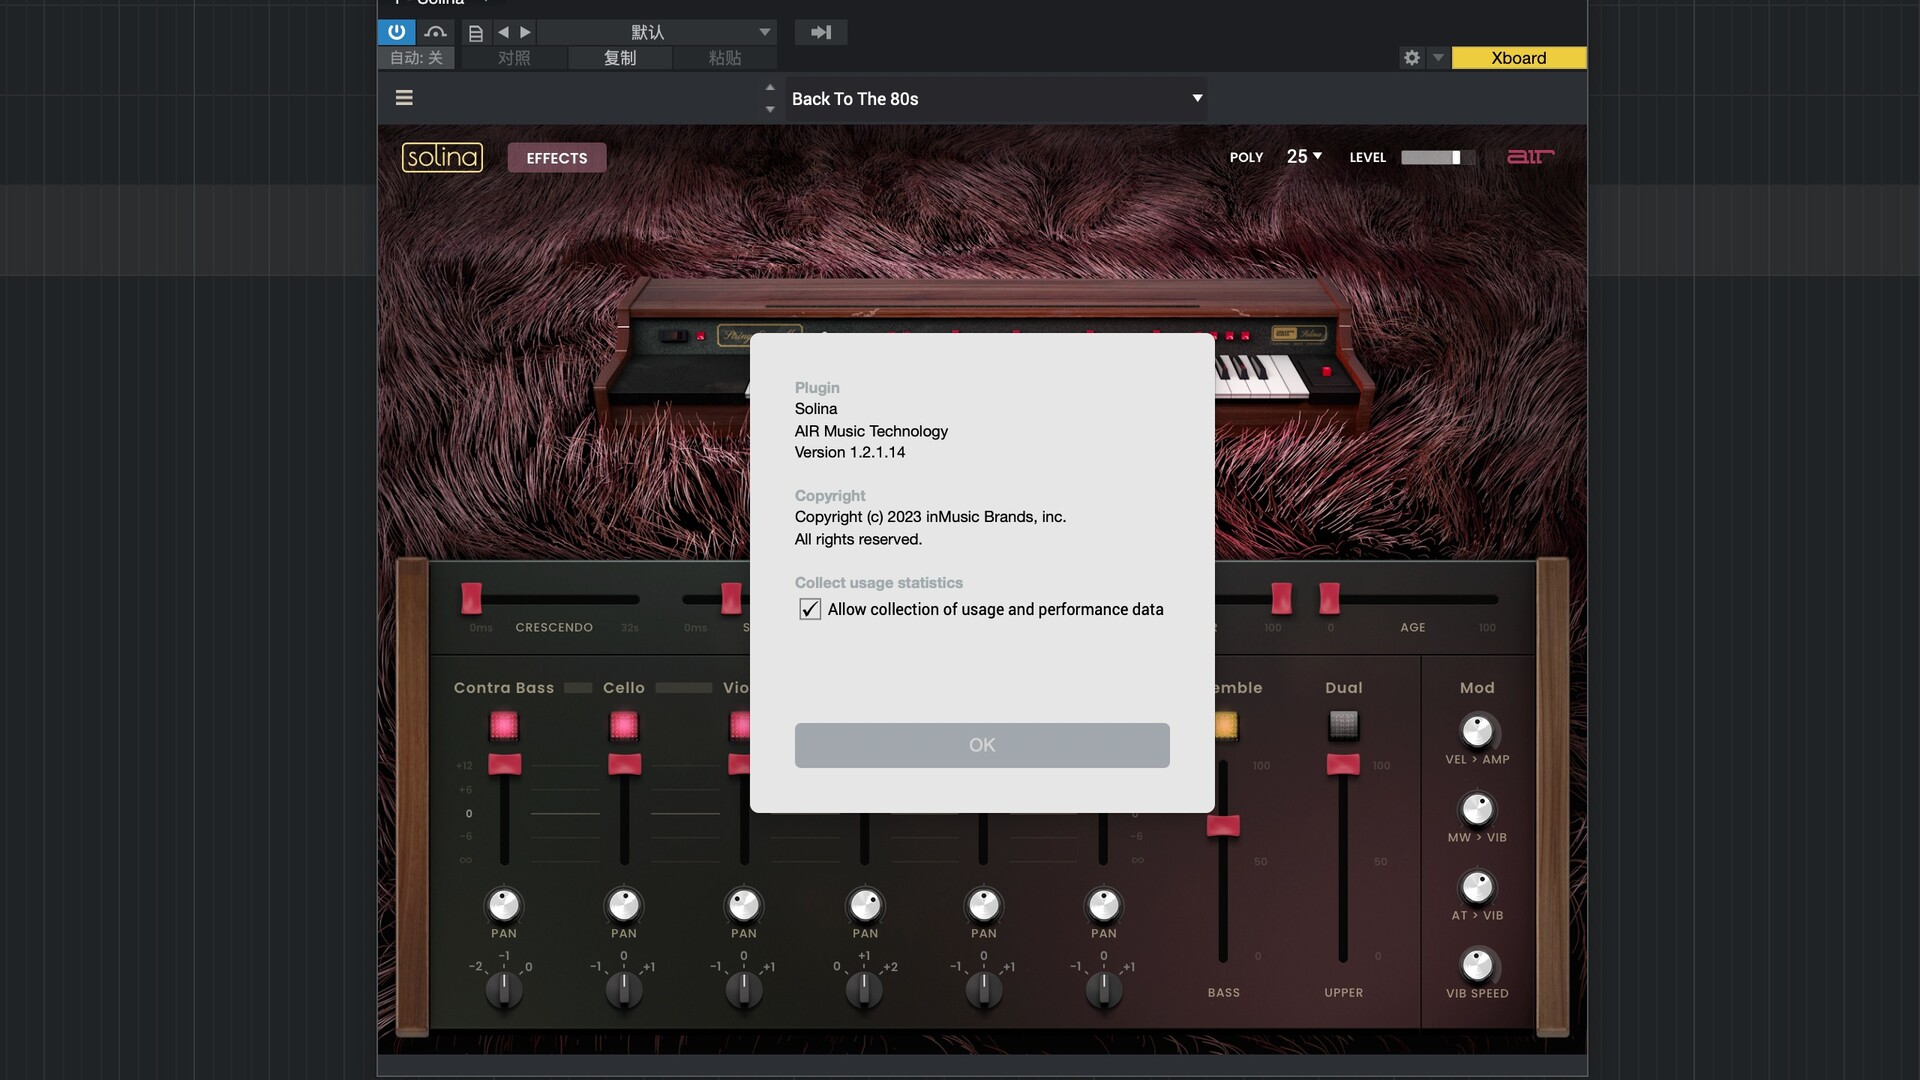1920x1080 pixels.
Task: Toggle the plugin power bypass button
Action: click(396, 32)
